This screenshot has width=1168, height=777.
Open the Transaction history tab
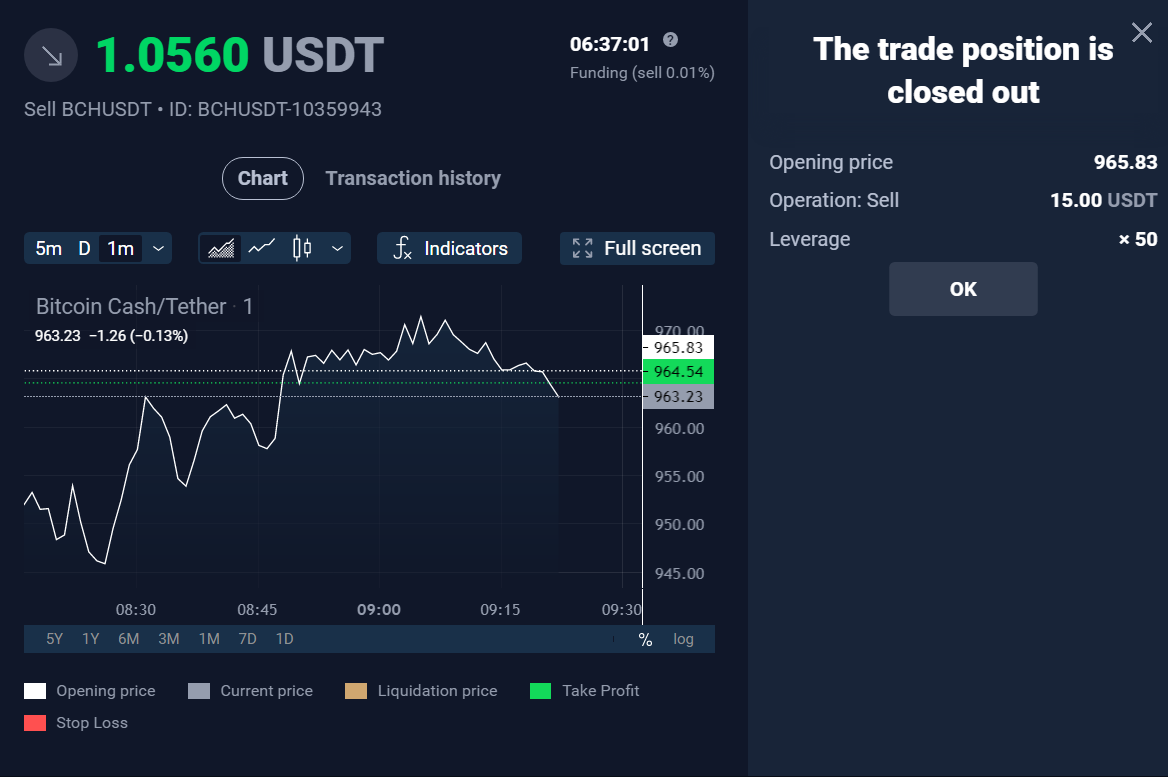(413, 178)
